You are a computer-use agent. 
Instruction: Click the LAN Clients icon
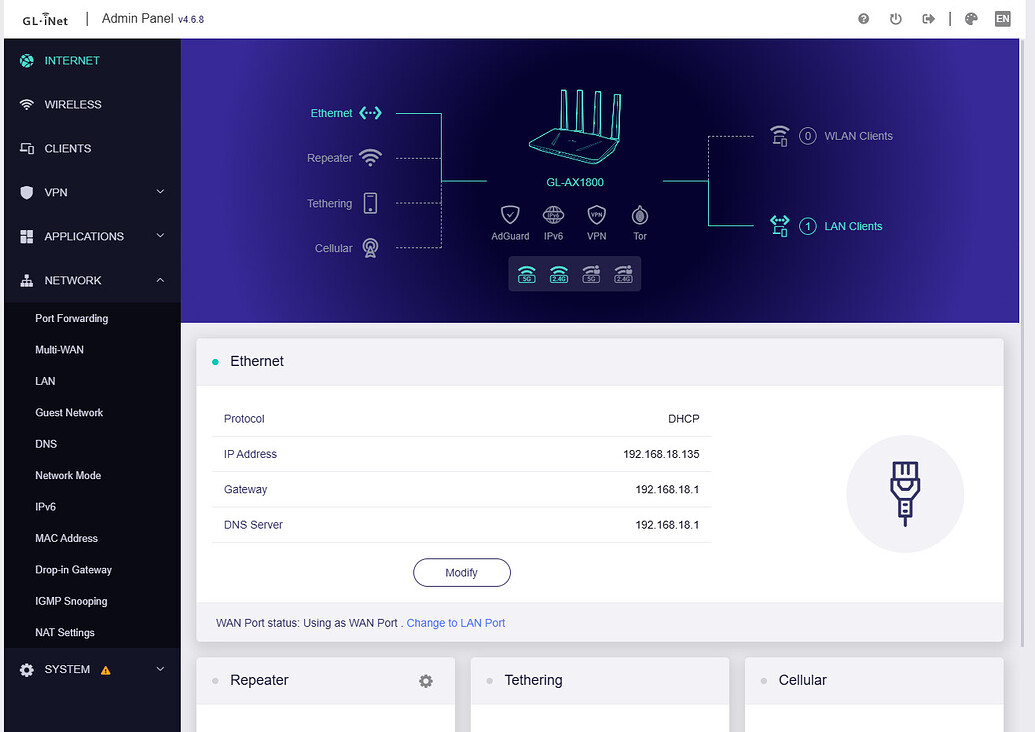point(780,226)
